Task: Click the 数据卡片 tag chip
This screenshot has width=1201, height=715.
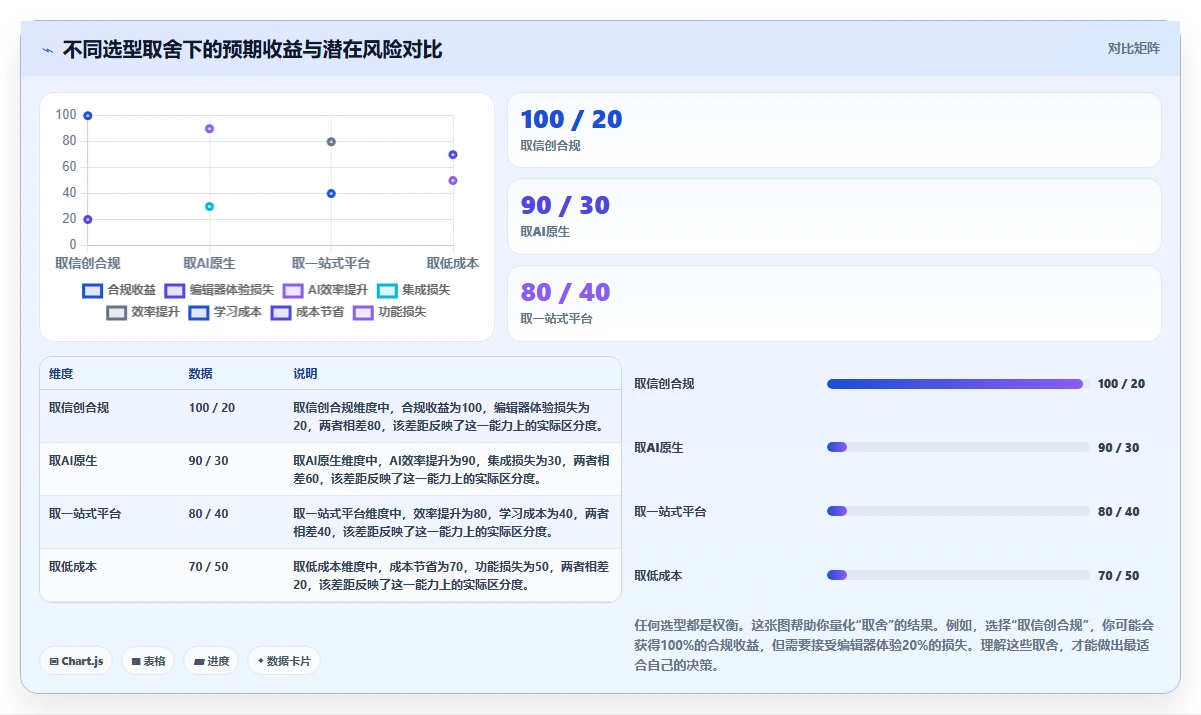Action: coord(284,661)
